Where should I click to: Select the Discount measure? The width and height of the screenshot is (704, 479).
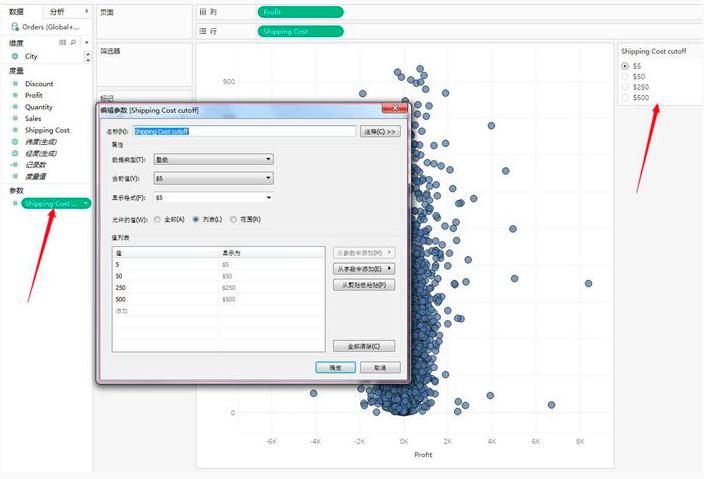pyautogui.click(x=39, y=83)
